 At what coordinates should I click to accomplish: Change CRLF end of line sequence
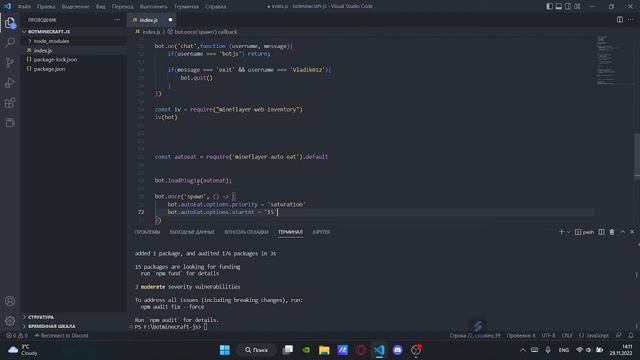[x=567, y=336]
